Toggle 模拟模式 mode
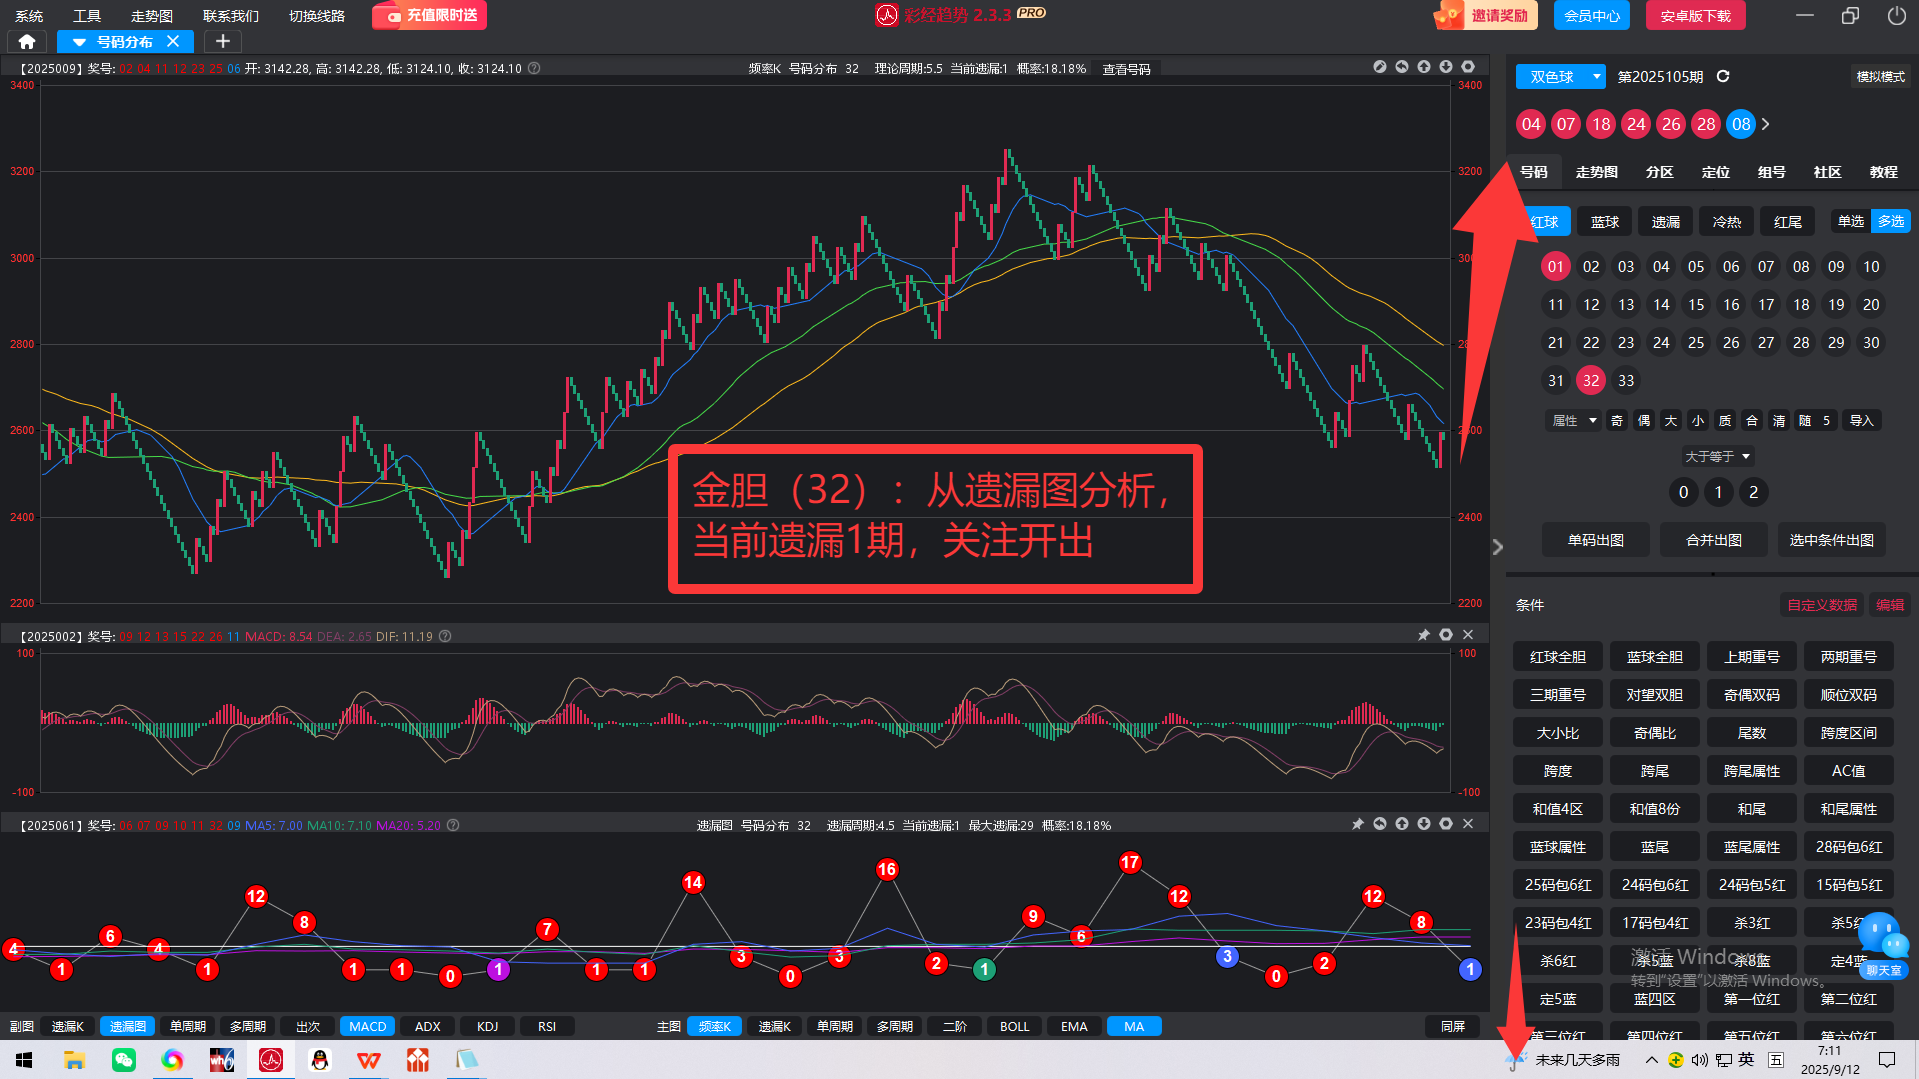This screenshot has height=1079, width=1919. tap(1880, 77)
